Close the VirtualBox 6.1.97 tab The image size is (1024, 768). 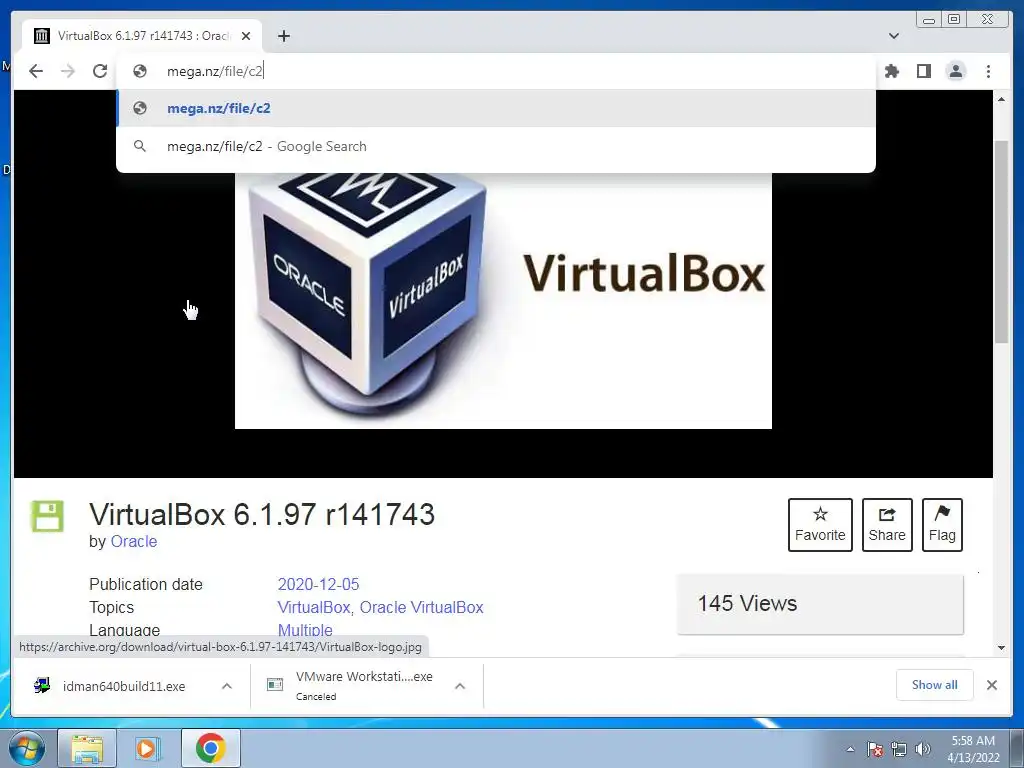pyautogui.click(x=246, y=36)
